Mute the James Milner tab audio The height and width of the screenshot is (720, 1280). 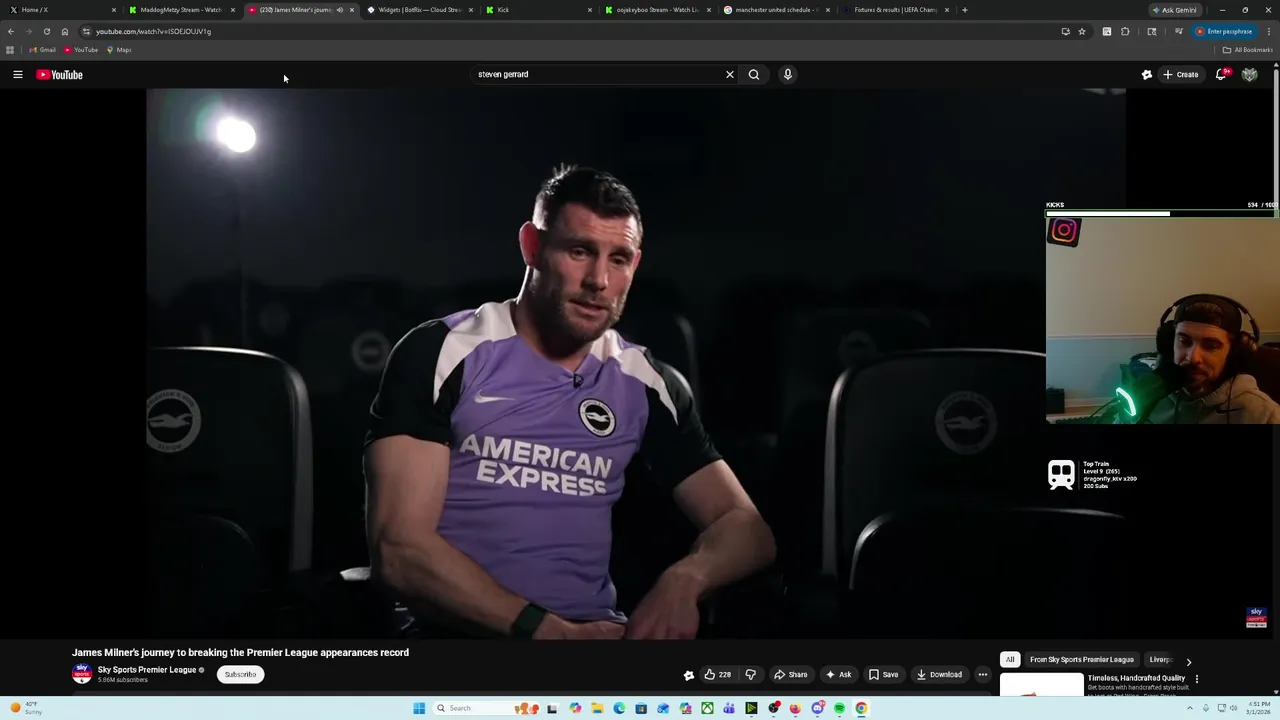(x=340, y=10)
